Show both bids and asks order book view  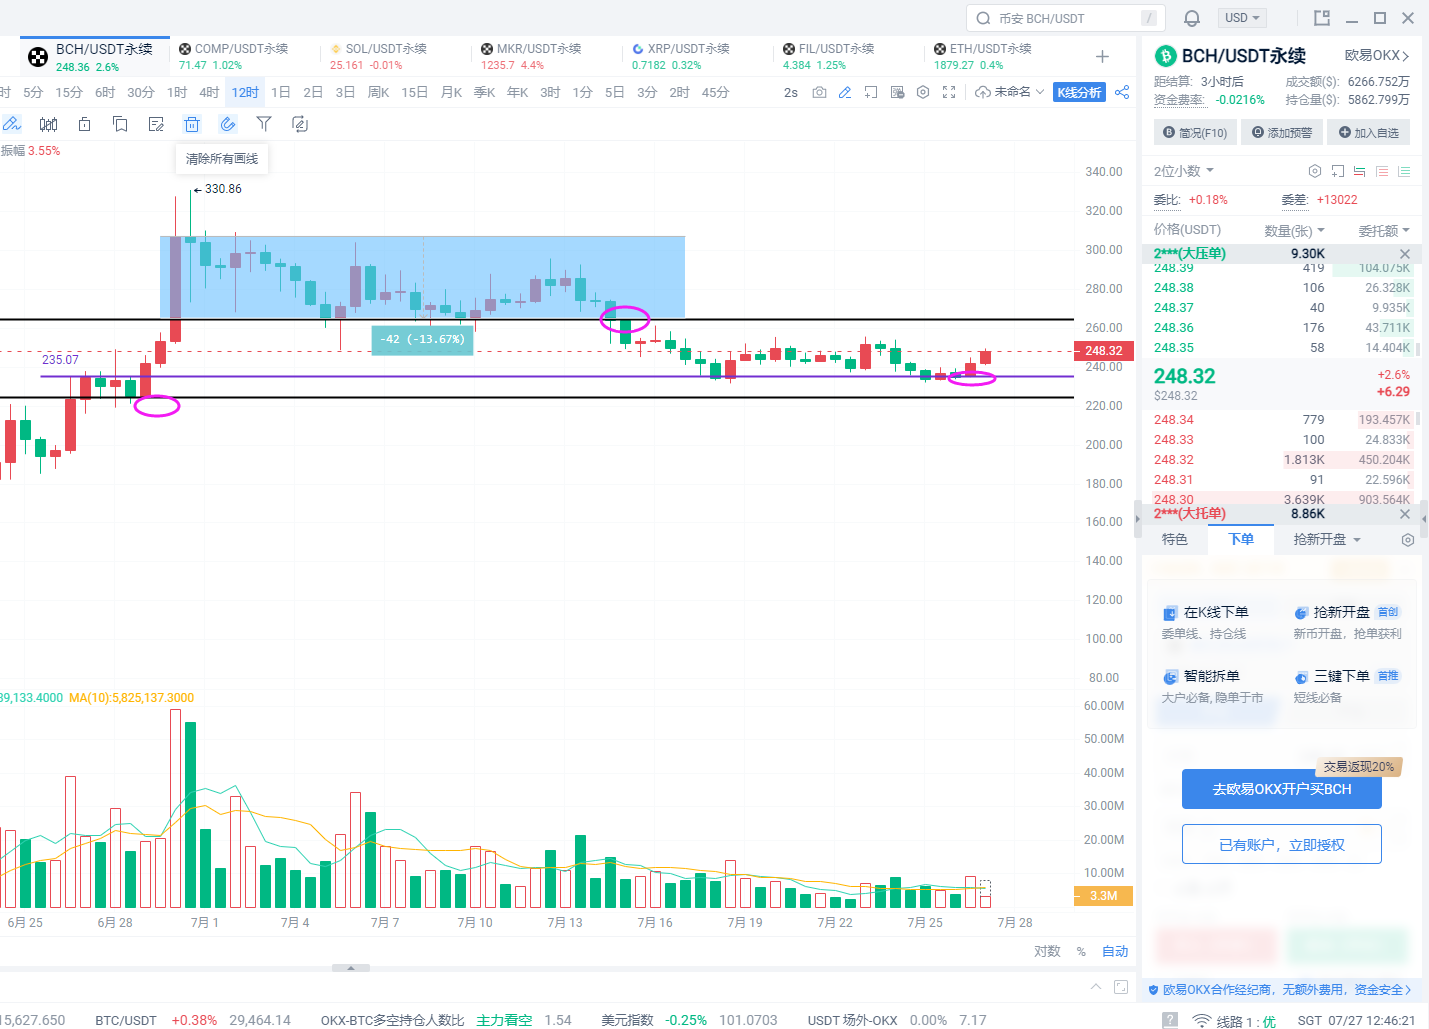click(1360, 171)
